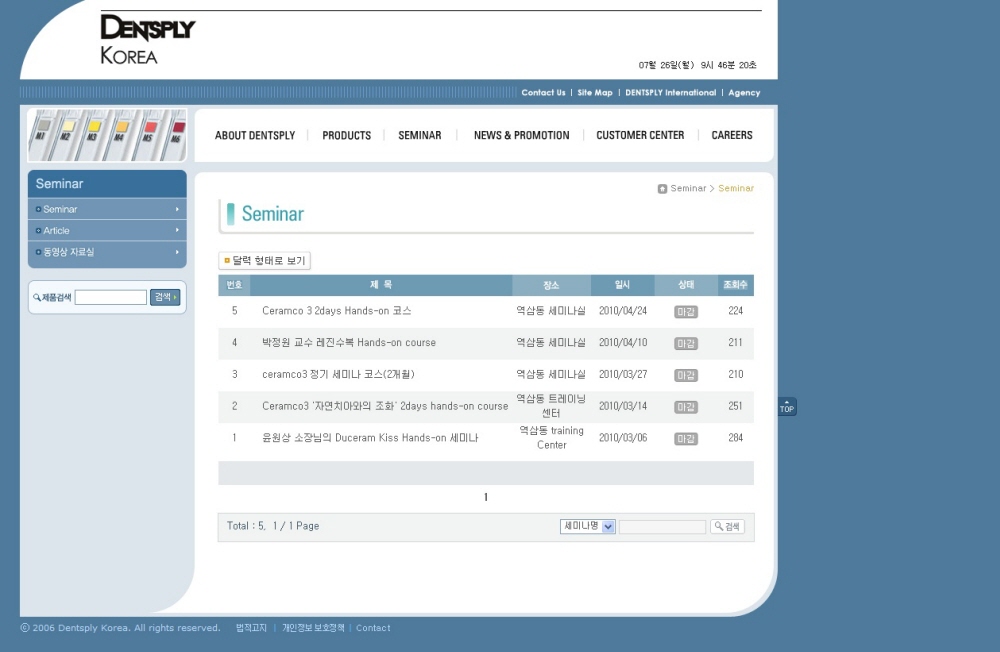Open the PRODUCTS menu
1000x652 pixels.
pyautogui.click(x=346, y=135)
